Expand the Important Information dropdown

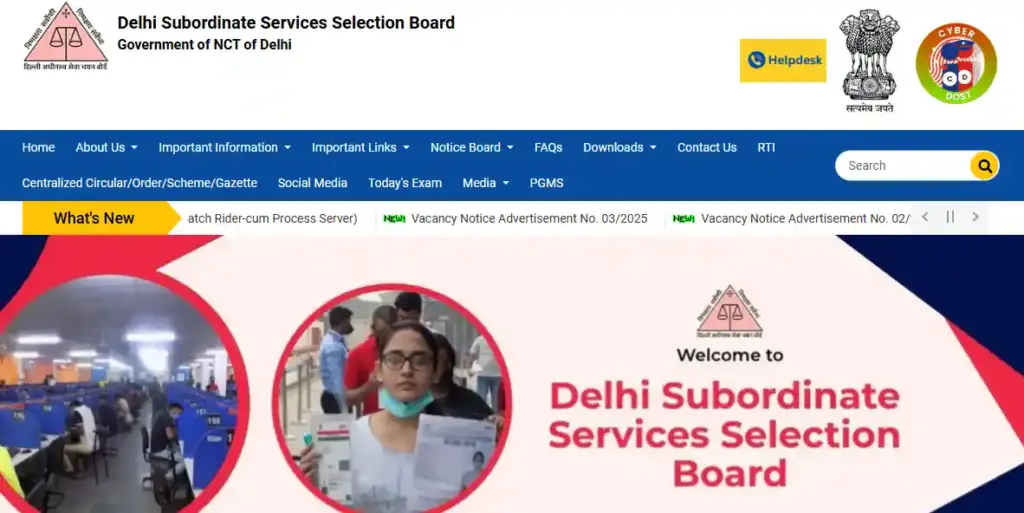click(x=225, y=148)
